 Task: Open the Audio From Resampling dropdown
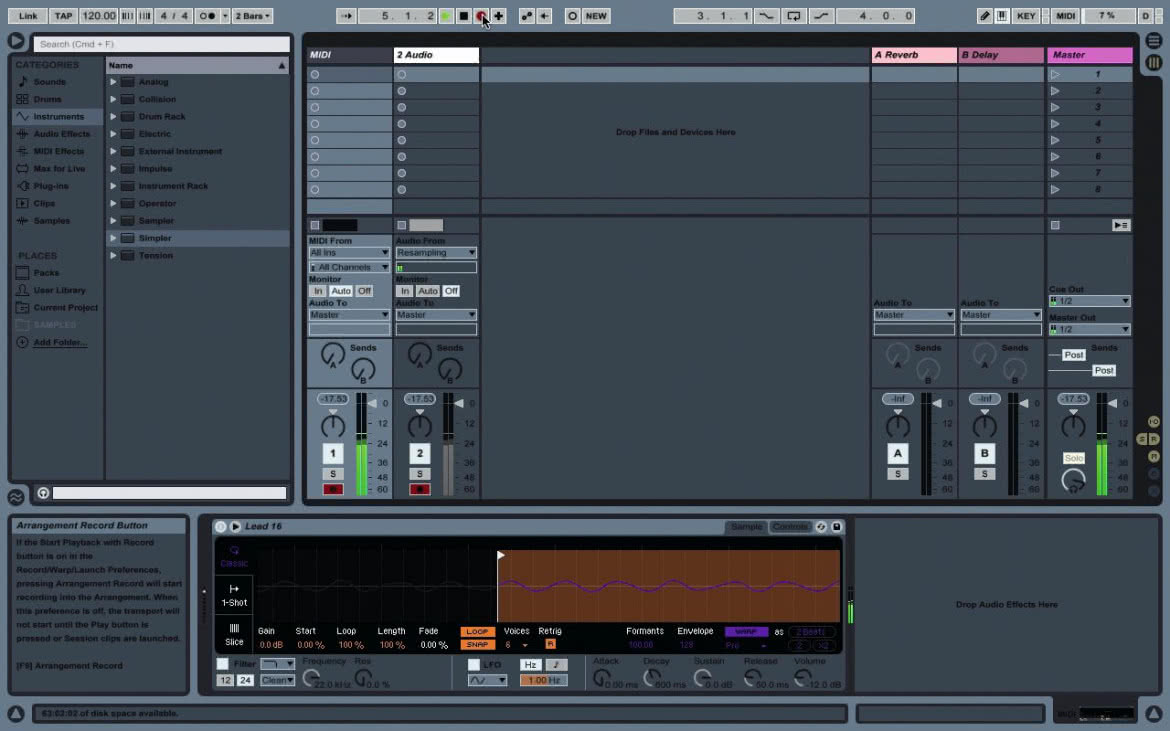tap(436, 253)
